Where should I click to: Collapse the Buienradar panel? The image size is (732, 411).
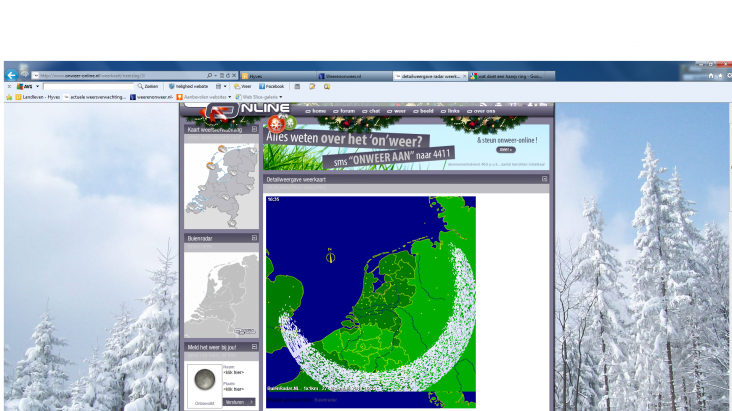(x=254, y=238)
